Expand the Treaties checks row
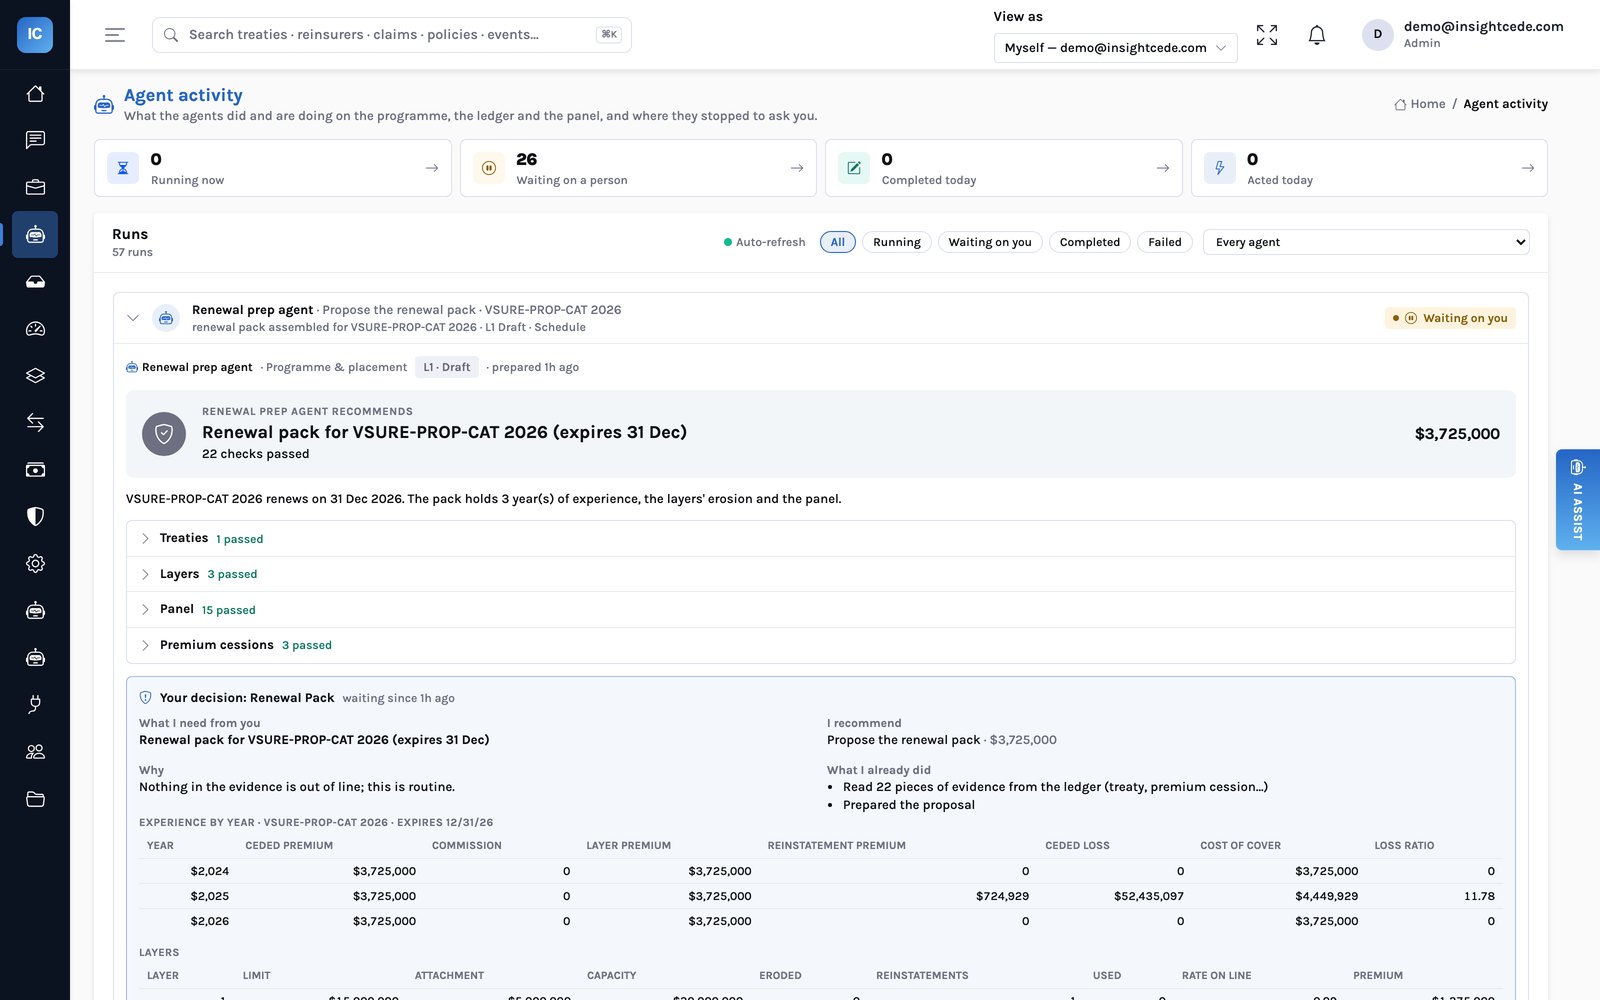The height and width of the screenshot is (1000, 1600). coord(820,538)
